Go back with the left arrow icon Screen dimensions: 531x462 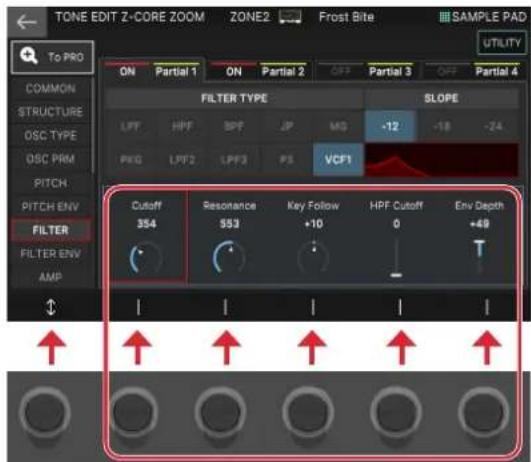(x=26, y=22)
